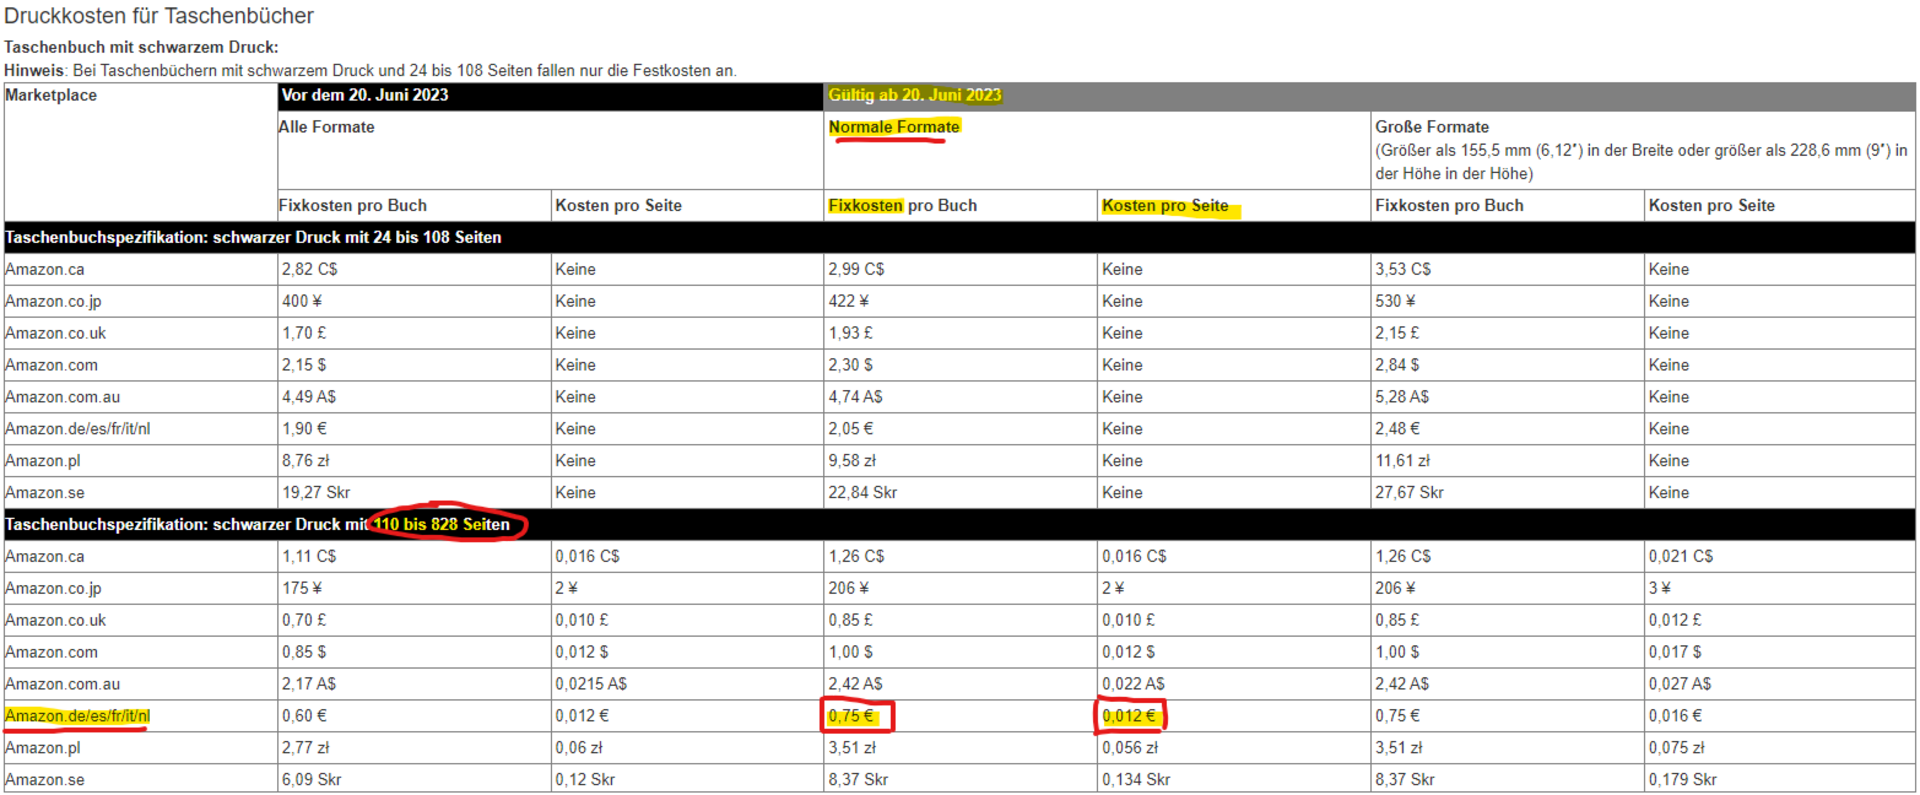
Task: Select the '1,70 £' cell
Action: pos(414,333)
